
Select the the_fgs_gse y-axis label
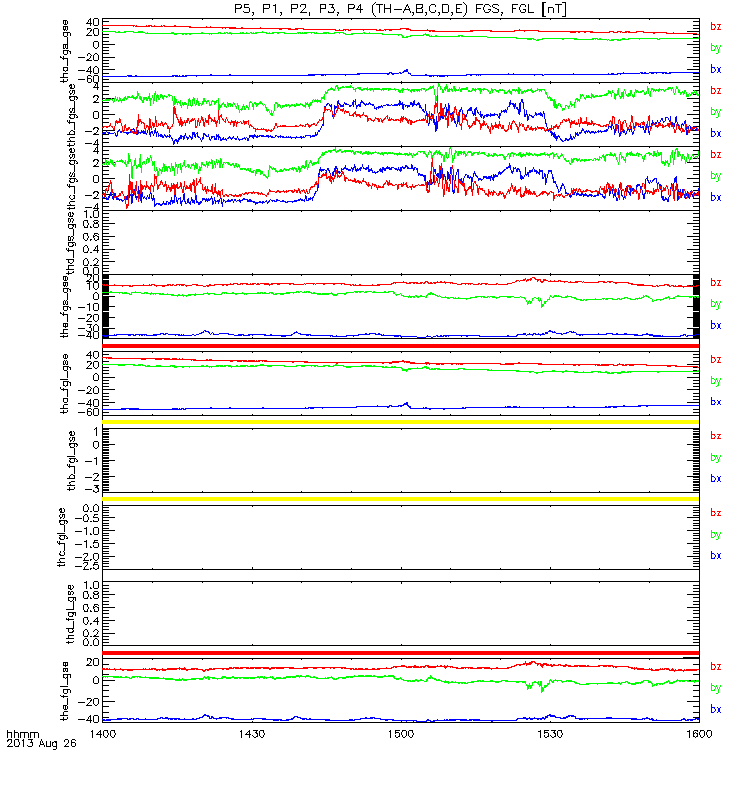click(x=64, y=307)
